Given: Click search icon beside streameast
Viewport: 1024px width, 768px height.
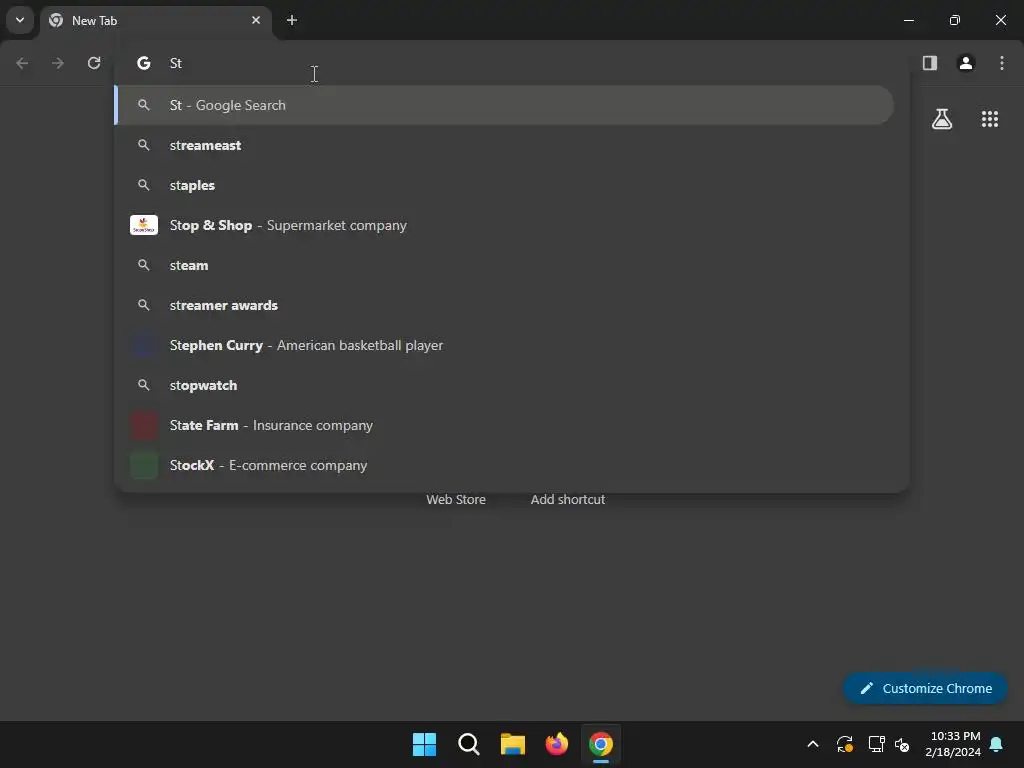Looking at the screenshot, I should pos(144,145).
